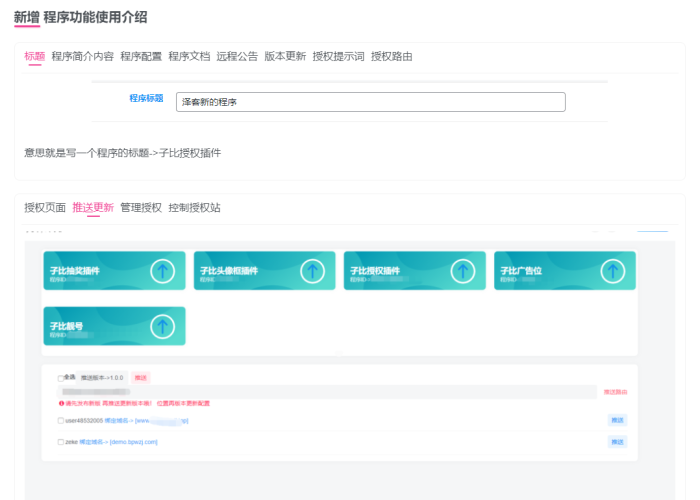Screen dimensions: 700x500
Task: Click the upload arrow on 子比广告位 card
Action: point(612,271)
